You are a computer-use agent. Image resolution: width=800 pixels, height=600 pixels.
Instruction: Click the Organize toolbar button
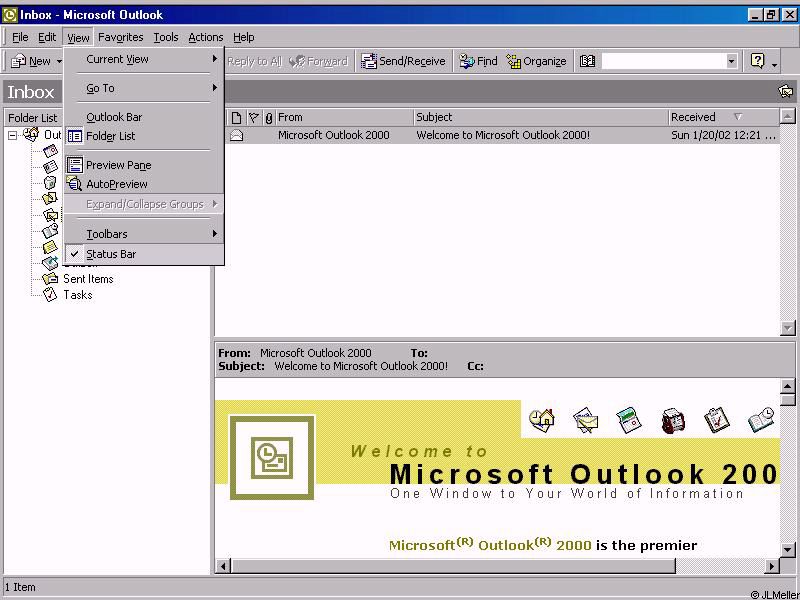[537, 61]
